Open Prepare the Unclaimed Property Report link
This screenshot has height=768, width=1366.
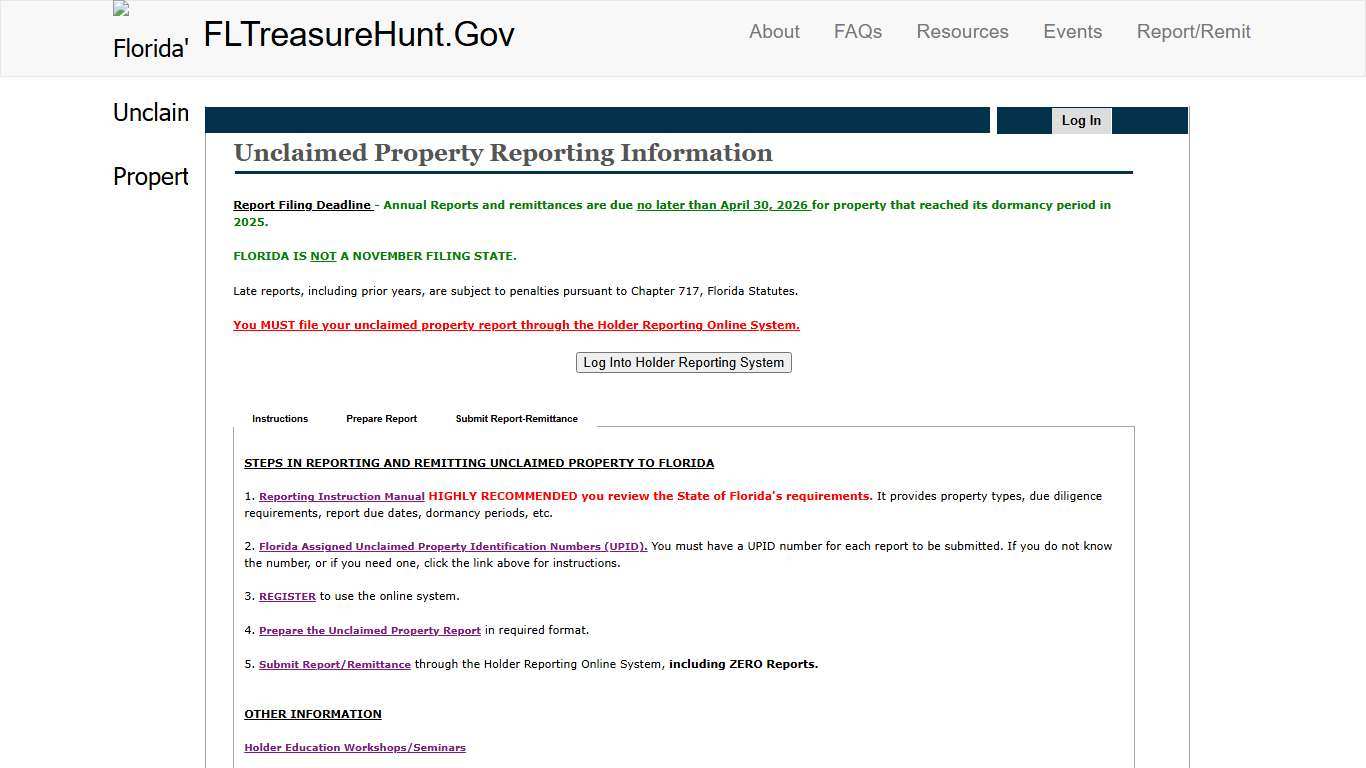click(x=370, y=630)
